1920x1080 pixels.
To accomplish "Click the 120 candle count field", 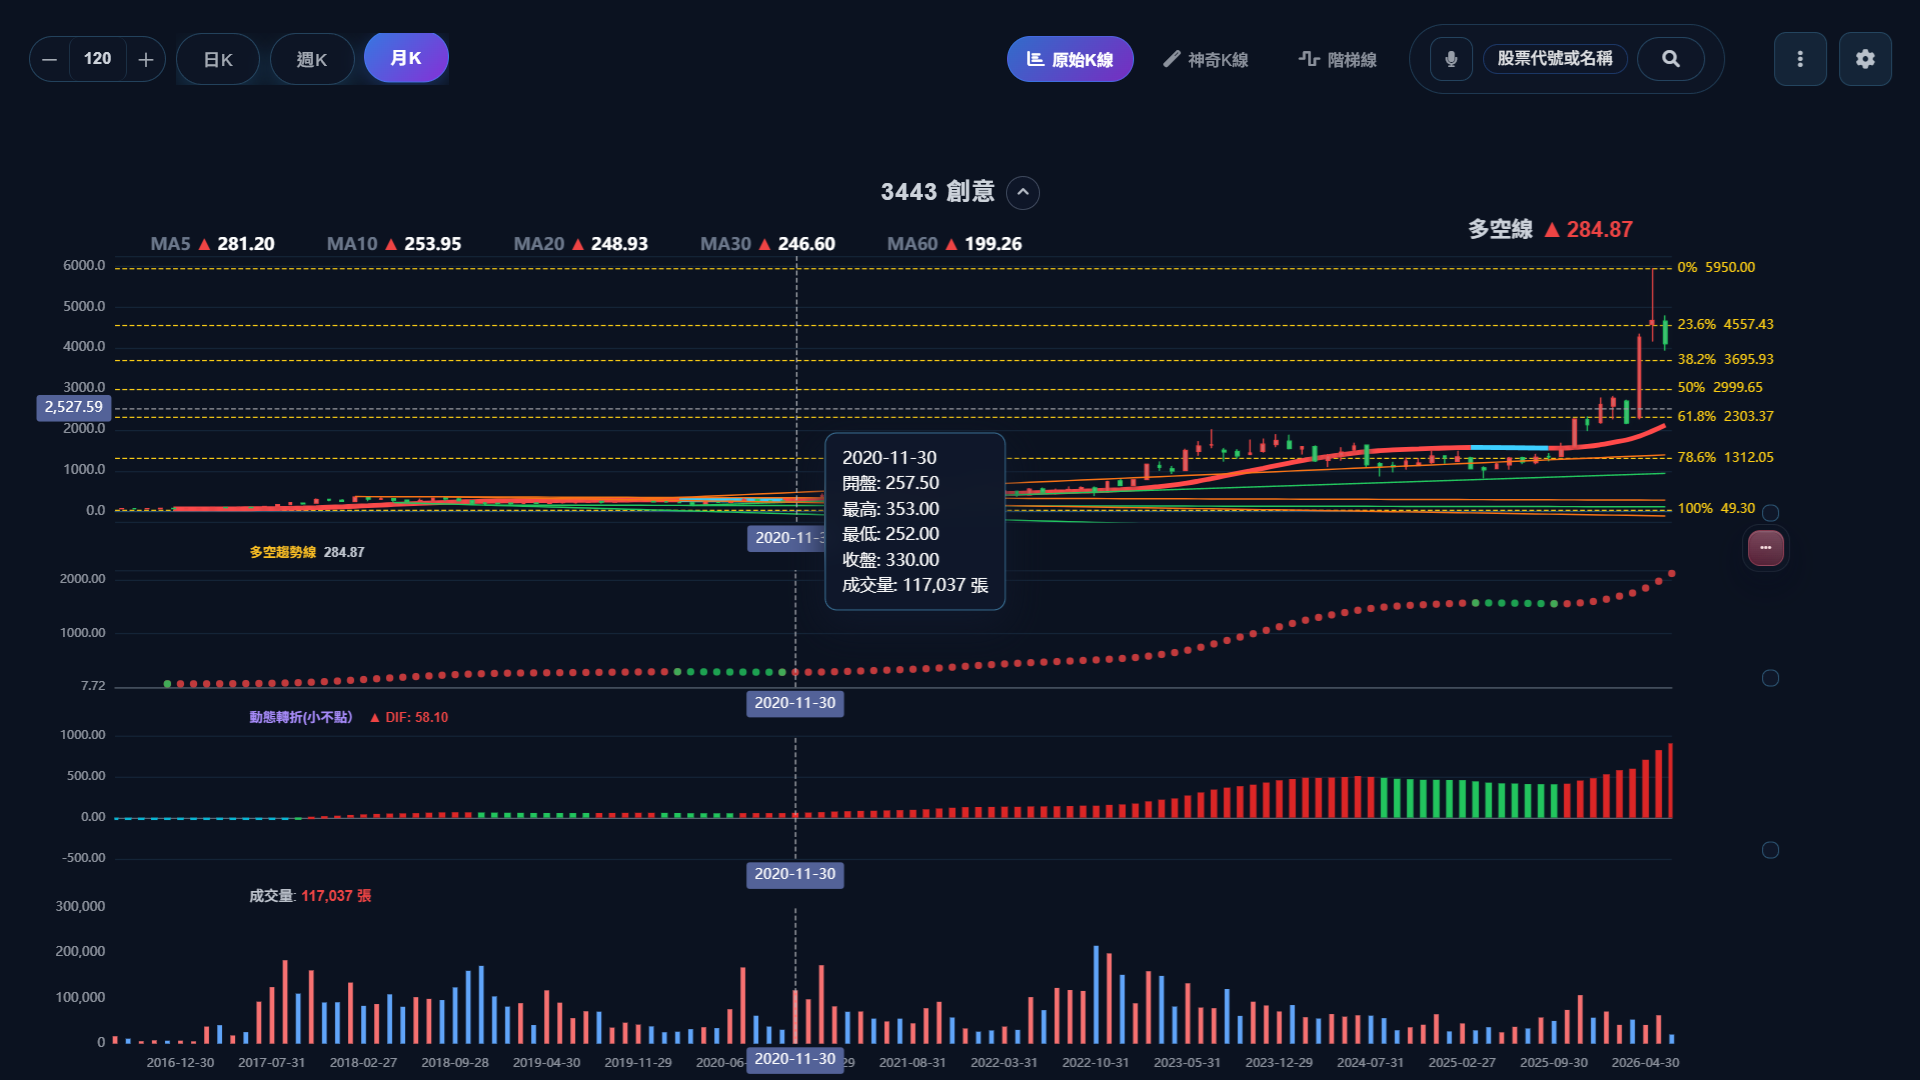I will (x=98, y=59).
